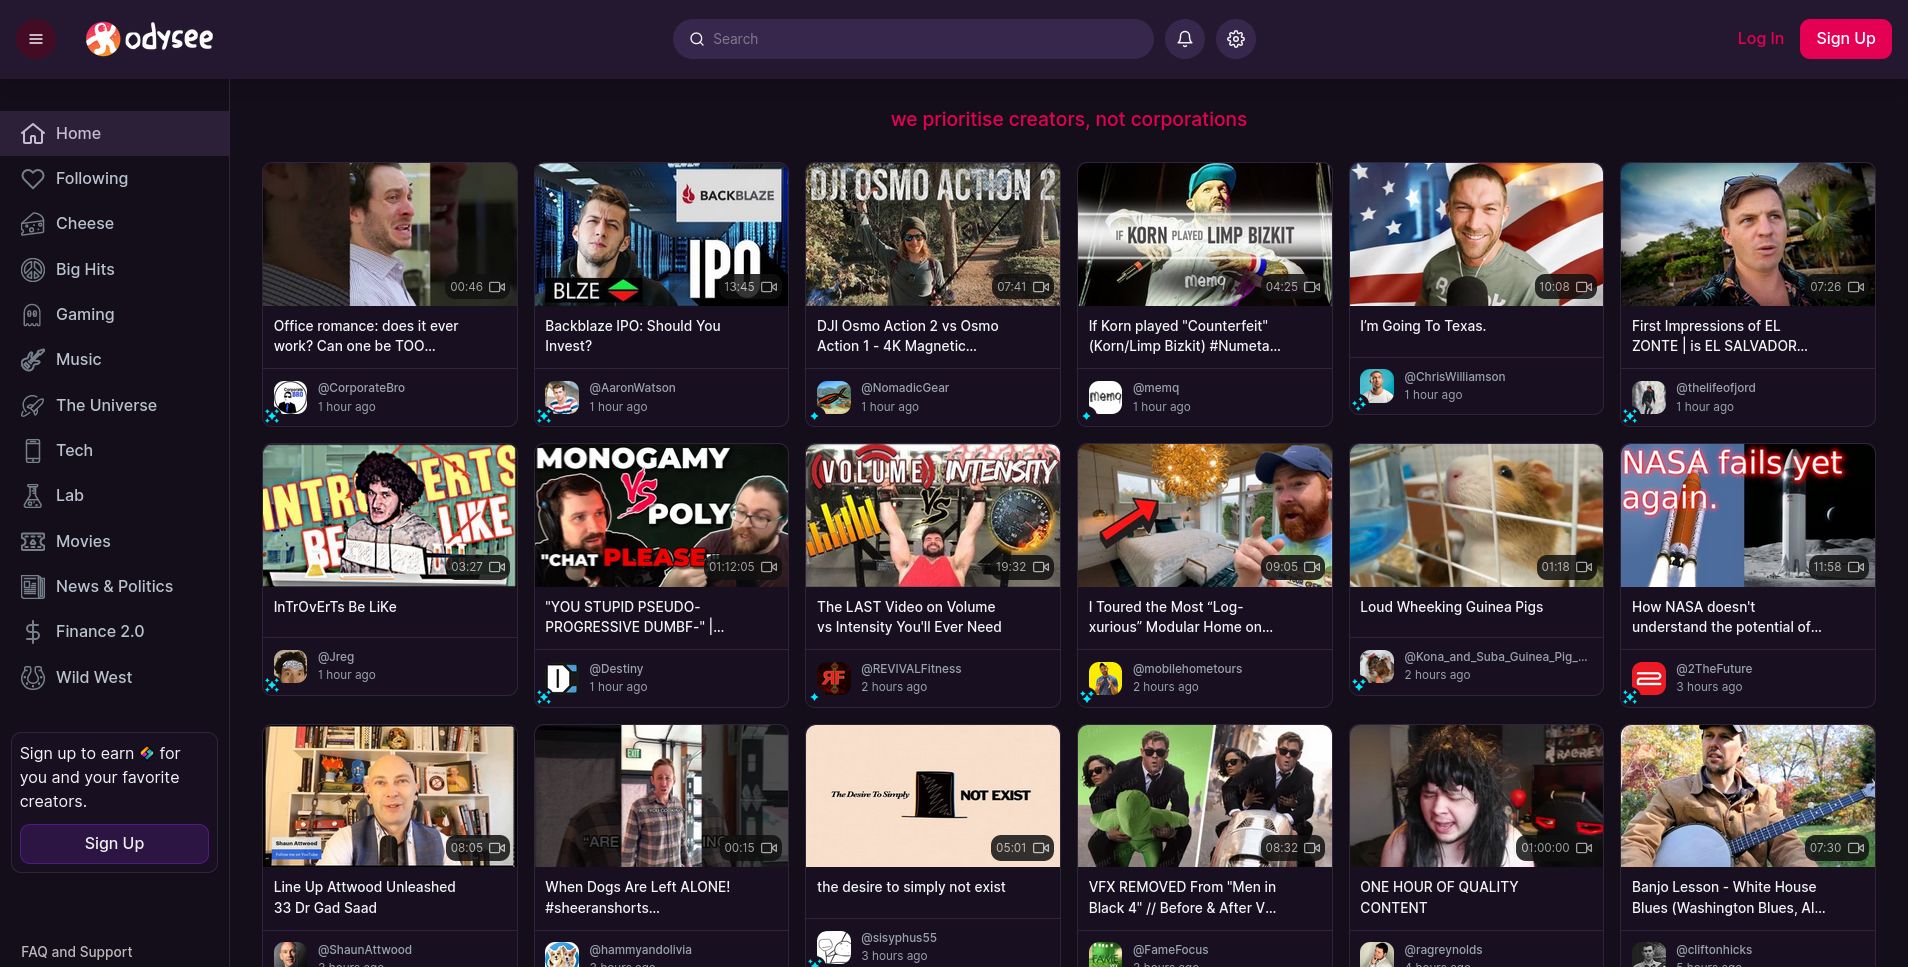Click the Music guitar icon
Image resolution: width=1908 pixels, height=967 pixels.
tap(33, 359)
